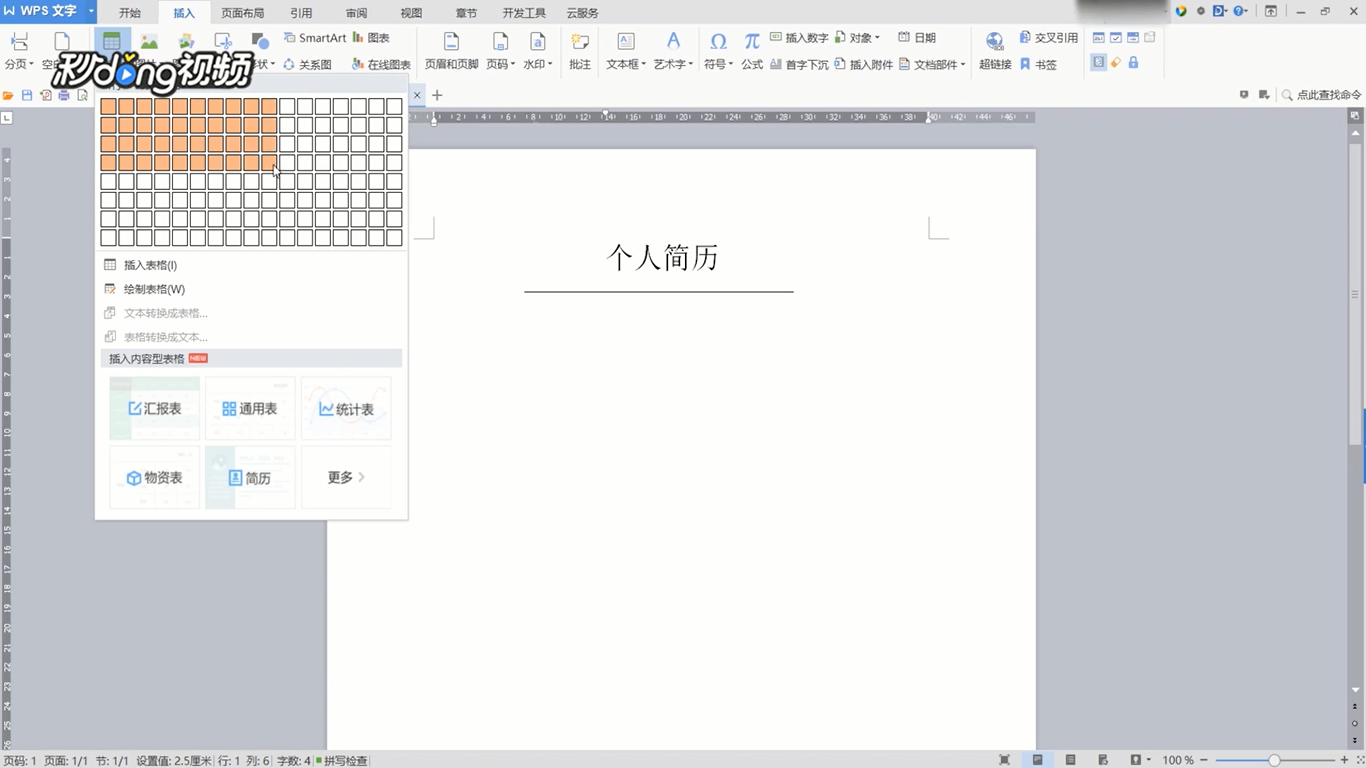Screen dimensions: 1366x768
Task: Click the zoom in plus button
Action: point(1344,760)
